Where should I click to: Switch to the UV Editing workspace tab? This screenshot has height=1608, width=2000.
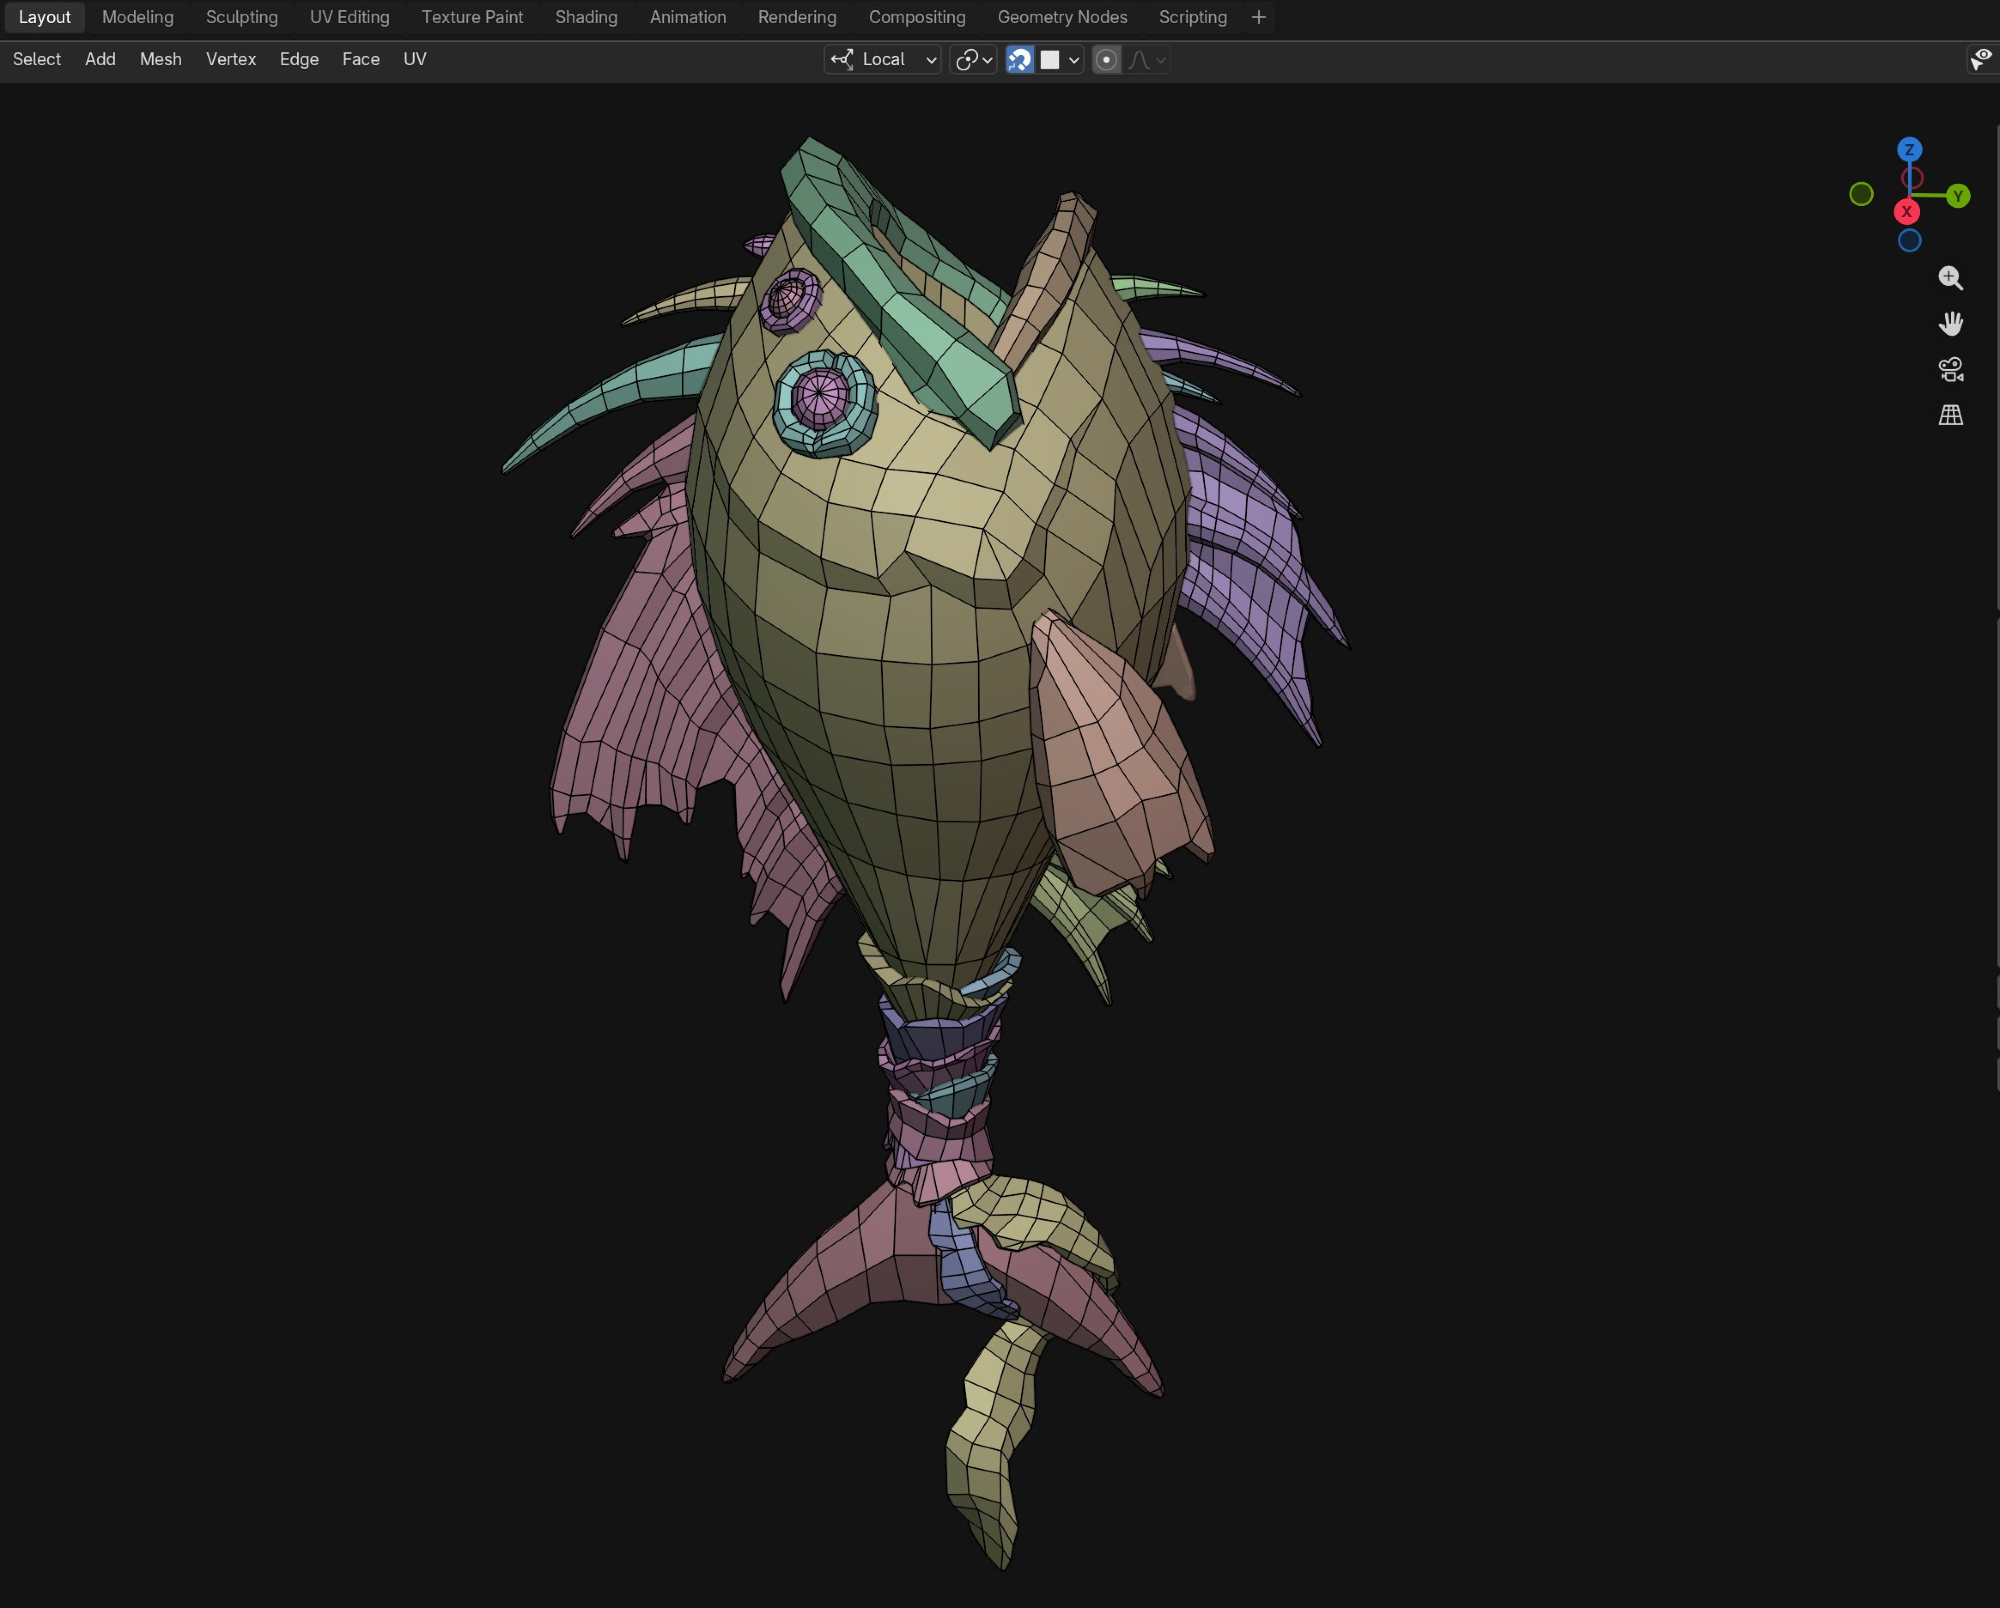(x=349, y=17)
